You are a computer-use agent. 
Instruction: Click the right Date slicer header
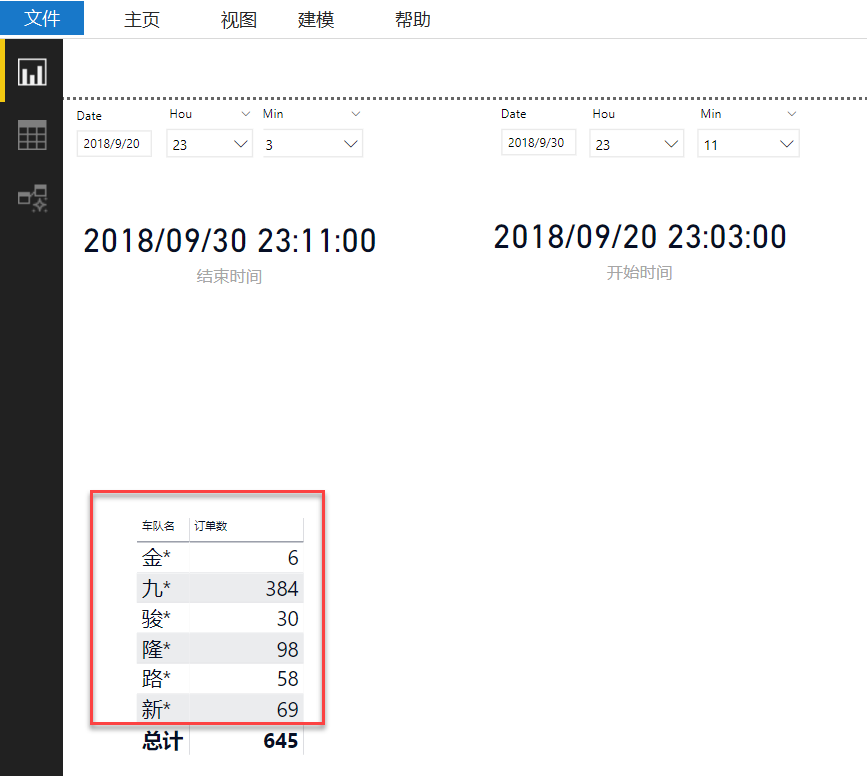coord(514,114)
